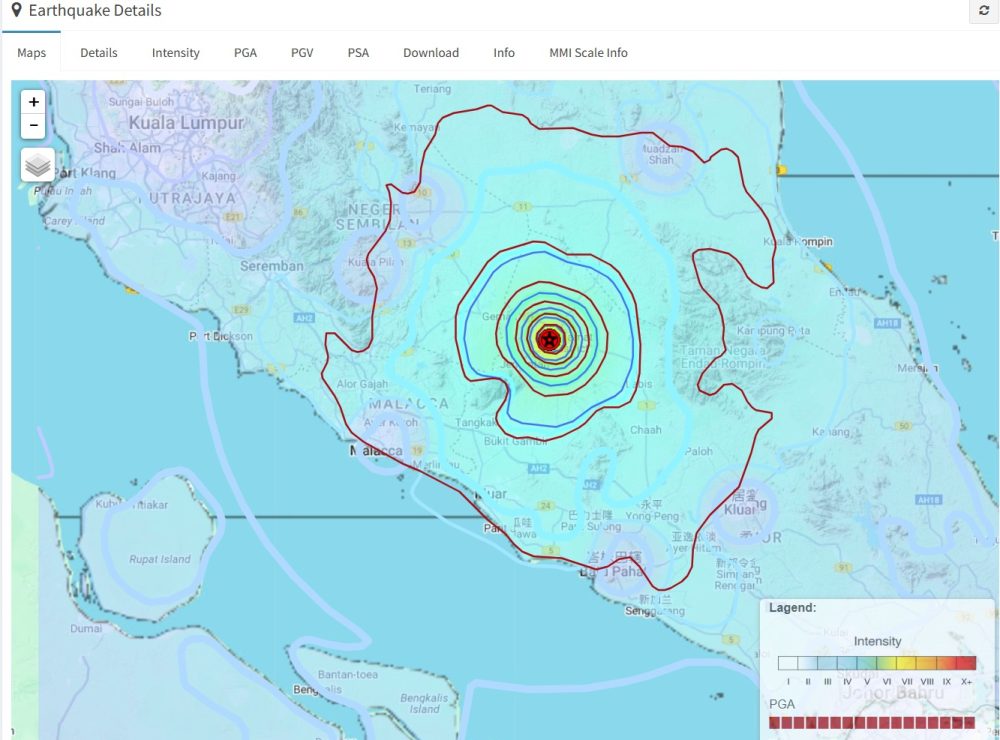Click the Earthquake Details title
The width and height of the screenshot is (1000, 740).
pyautogui.click(x=95, y=10)
